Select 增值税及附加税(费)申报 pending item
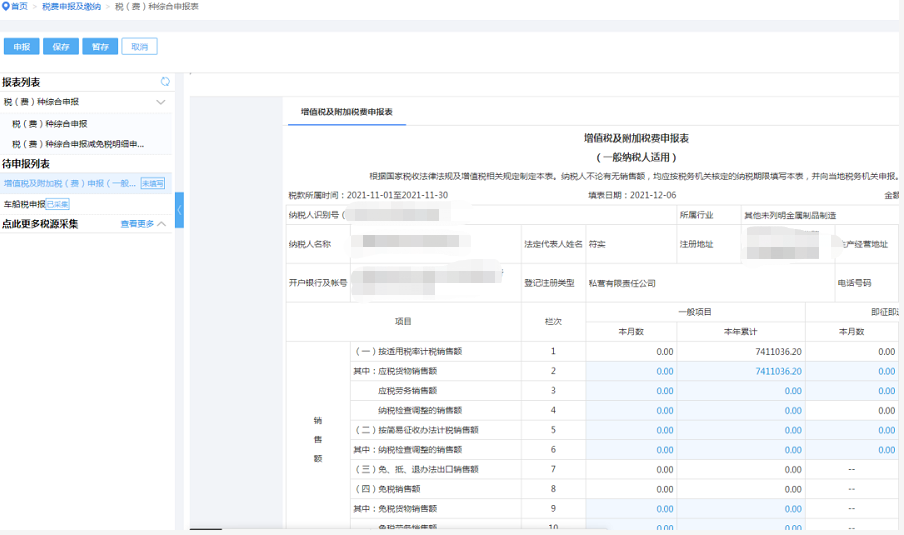The width and height of the screenshot is (904, 535). click(70, 183)
